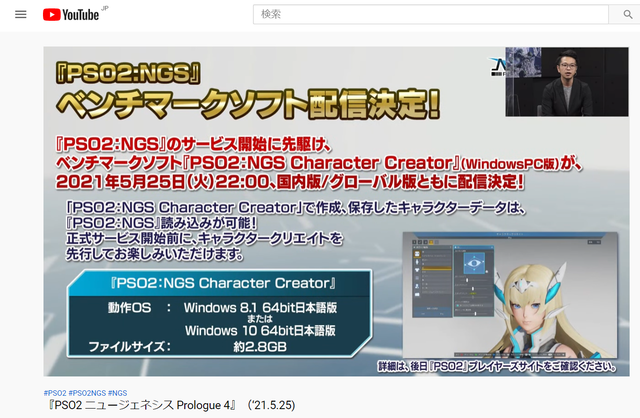Go to YouTube home via the logo
This screenshot has width=640, height=418.
pyautogui.click(x=71, y=15)
